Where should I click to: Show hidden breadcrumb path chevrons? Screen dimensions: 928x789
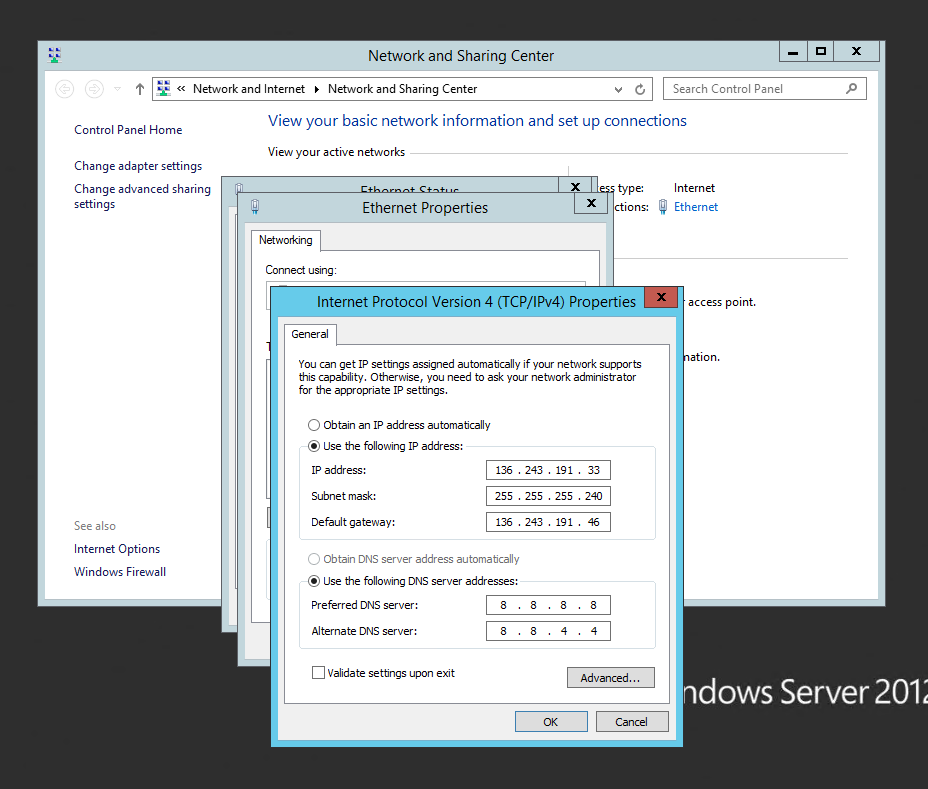[181, 89]
